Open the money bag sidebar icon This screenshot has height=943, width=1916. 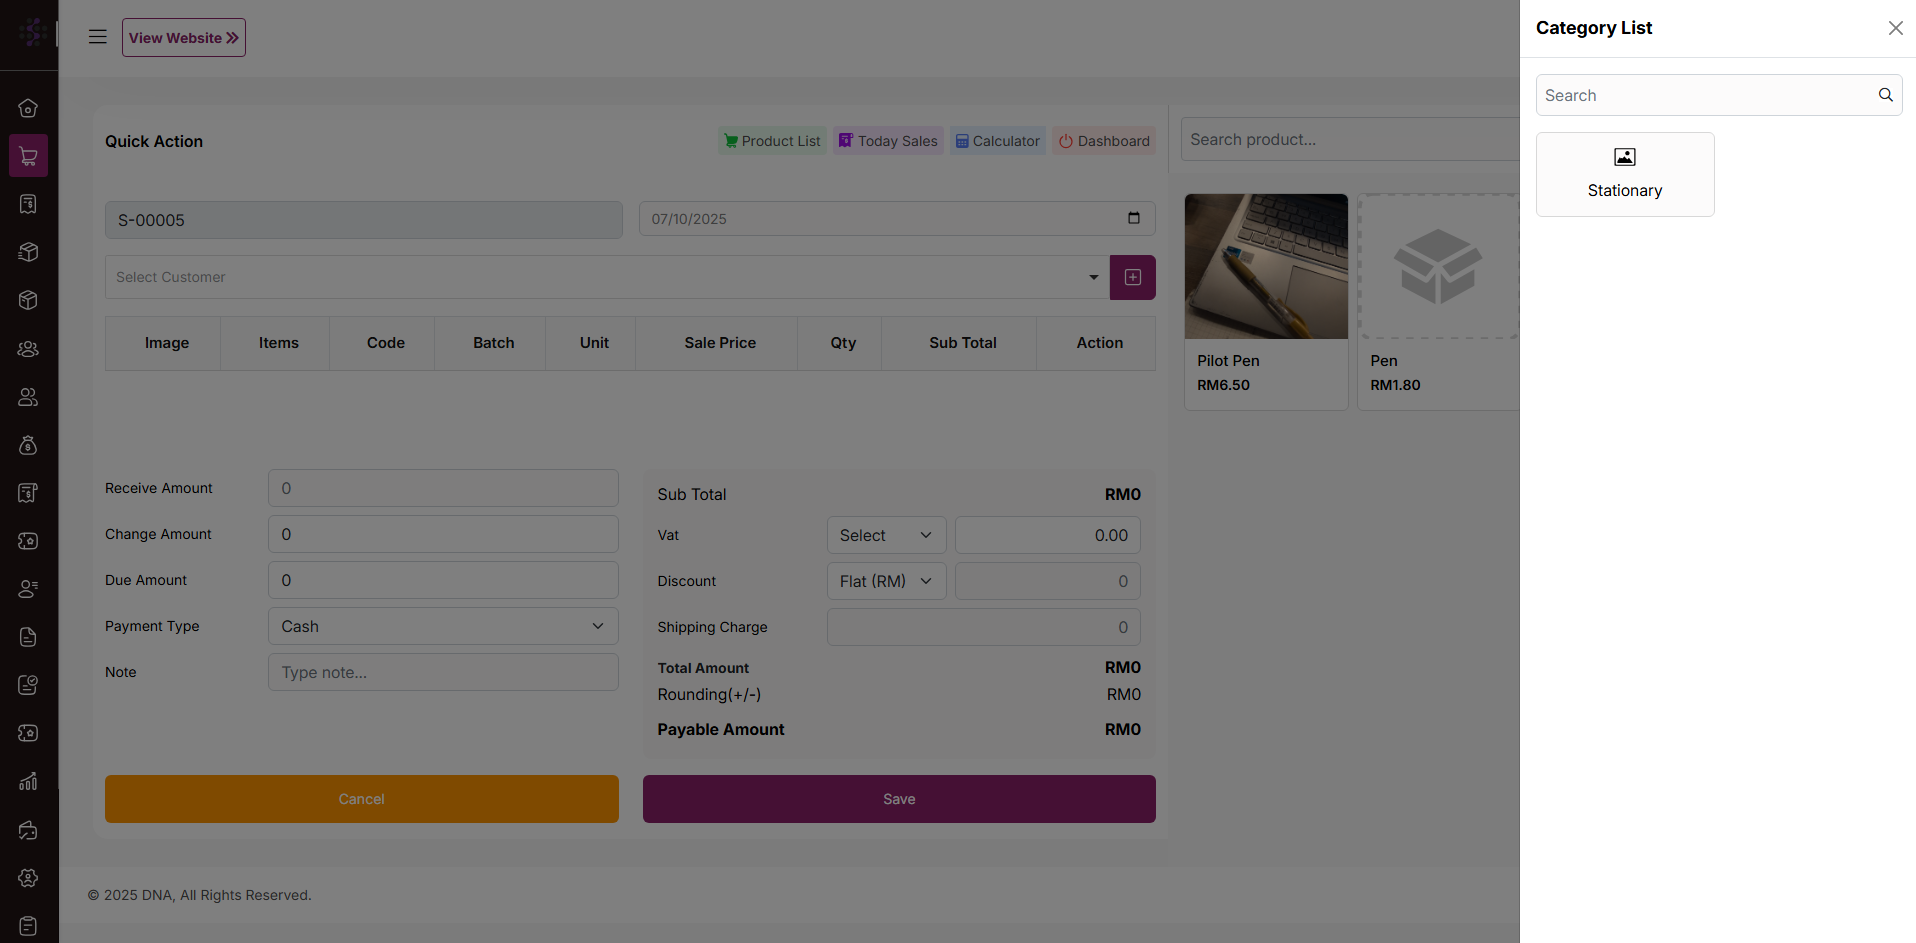coord(28,445)
